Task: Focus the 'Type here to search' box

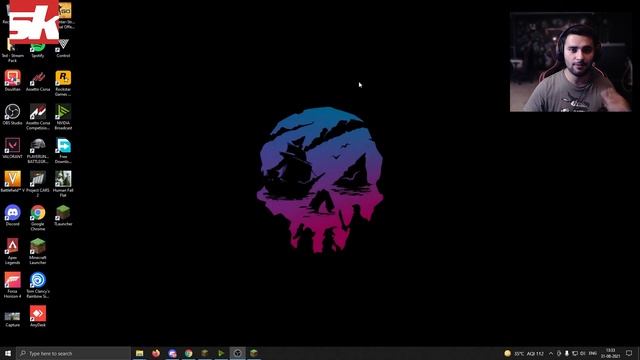Action: pyautogui.click(x=73, y=353)
